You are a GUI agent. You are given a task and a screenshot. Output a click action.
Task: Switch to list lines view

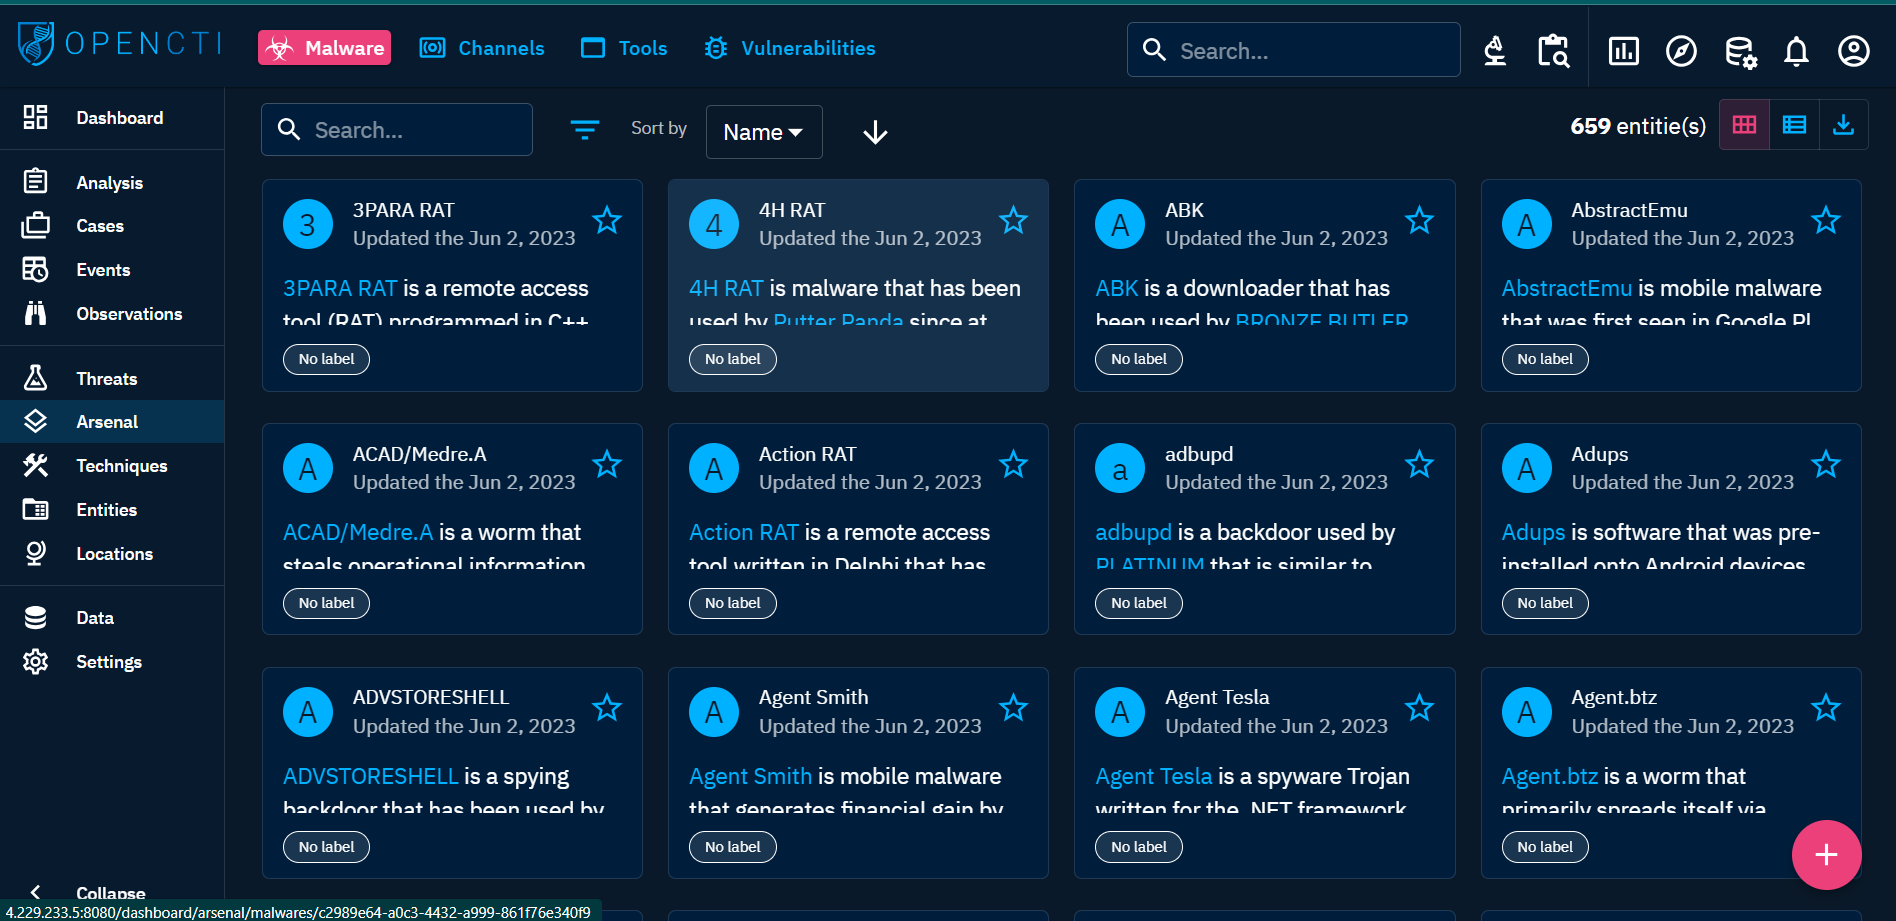click(1794, 125)
